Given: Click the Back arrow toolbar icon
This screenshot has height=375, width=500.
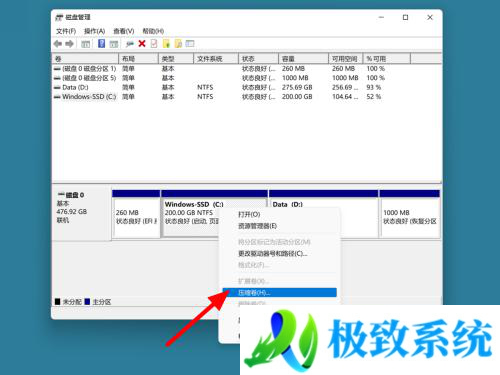Looking at the screenshot, I should (58, 44).
